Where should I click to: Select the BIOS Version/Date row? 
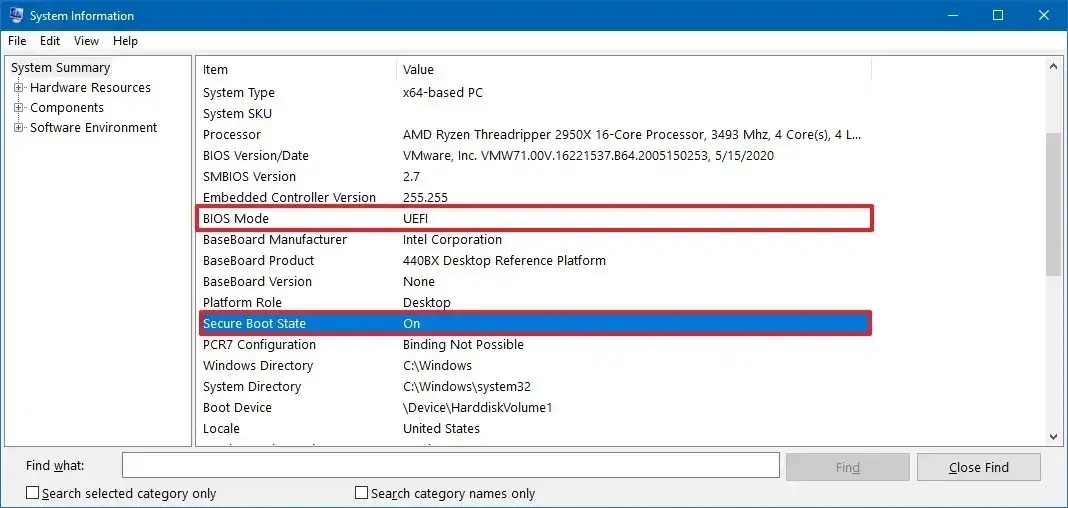tap(535, 156)
